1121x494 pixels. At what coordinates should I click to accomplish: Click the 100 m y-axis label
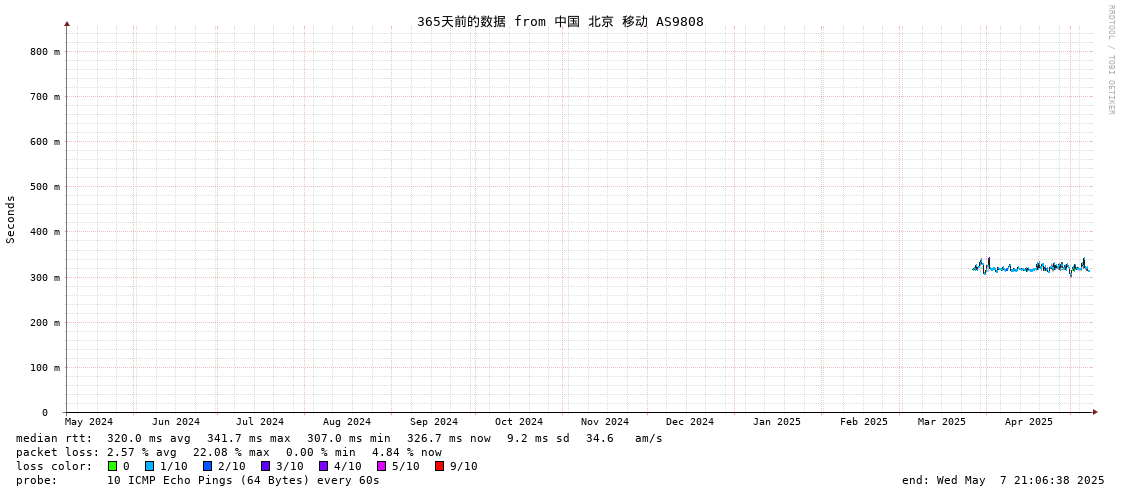[x=45, y=367]
